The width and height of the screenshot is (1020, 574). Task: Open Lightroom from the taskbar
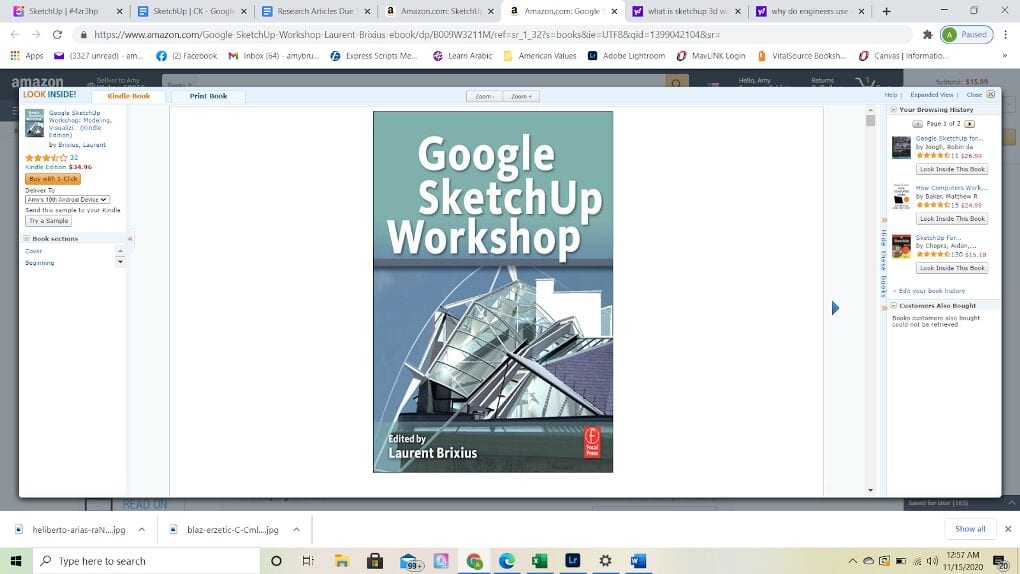point(572,560)
